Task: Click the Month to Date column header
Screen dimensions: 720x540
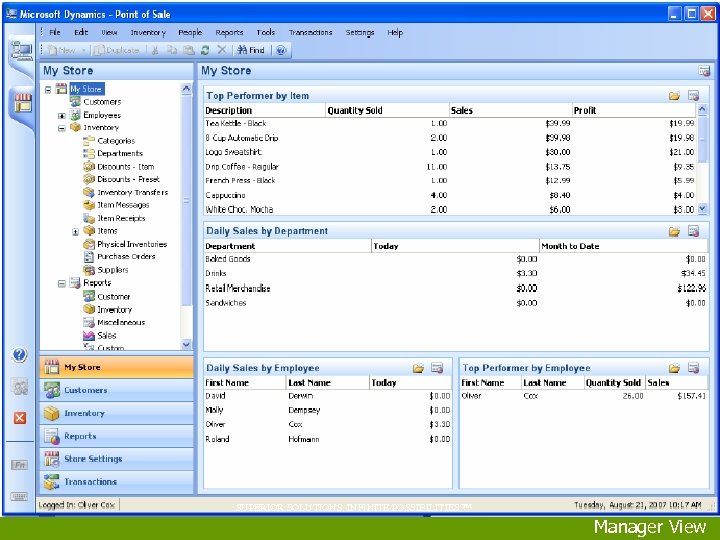Action: pyautogui.click(x=624, y=246)
